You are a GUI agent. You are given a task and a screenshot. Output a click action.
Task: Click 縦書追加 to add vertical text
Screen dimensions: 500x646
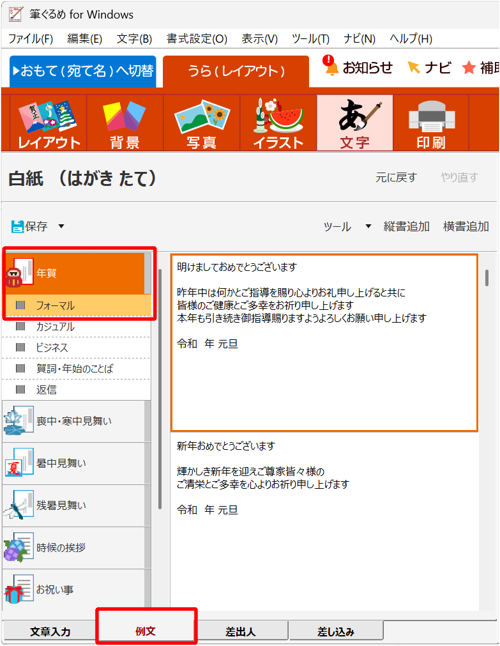pyautogui.click(x=407, y=226)
